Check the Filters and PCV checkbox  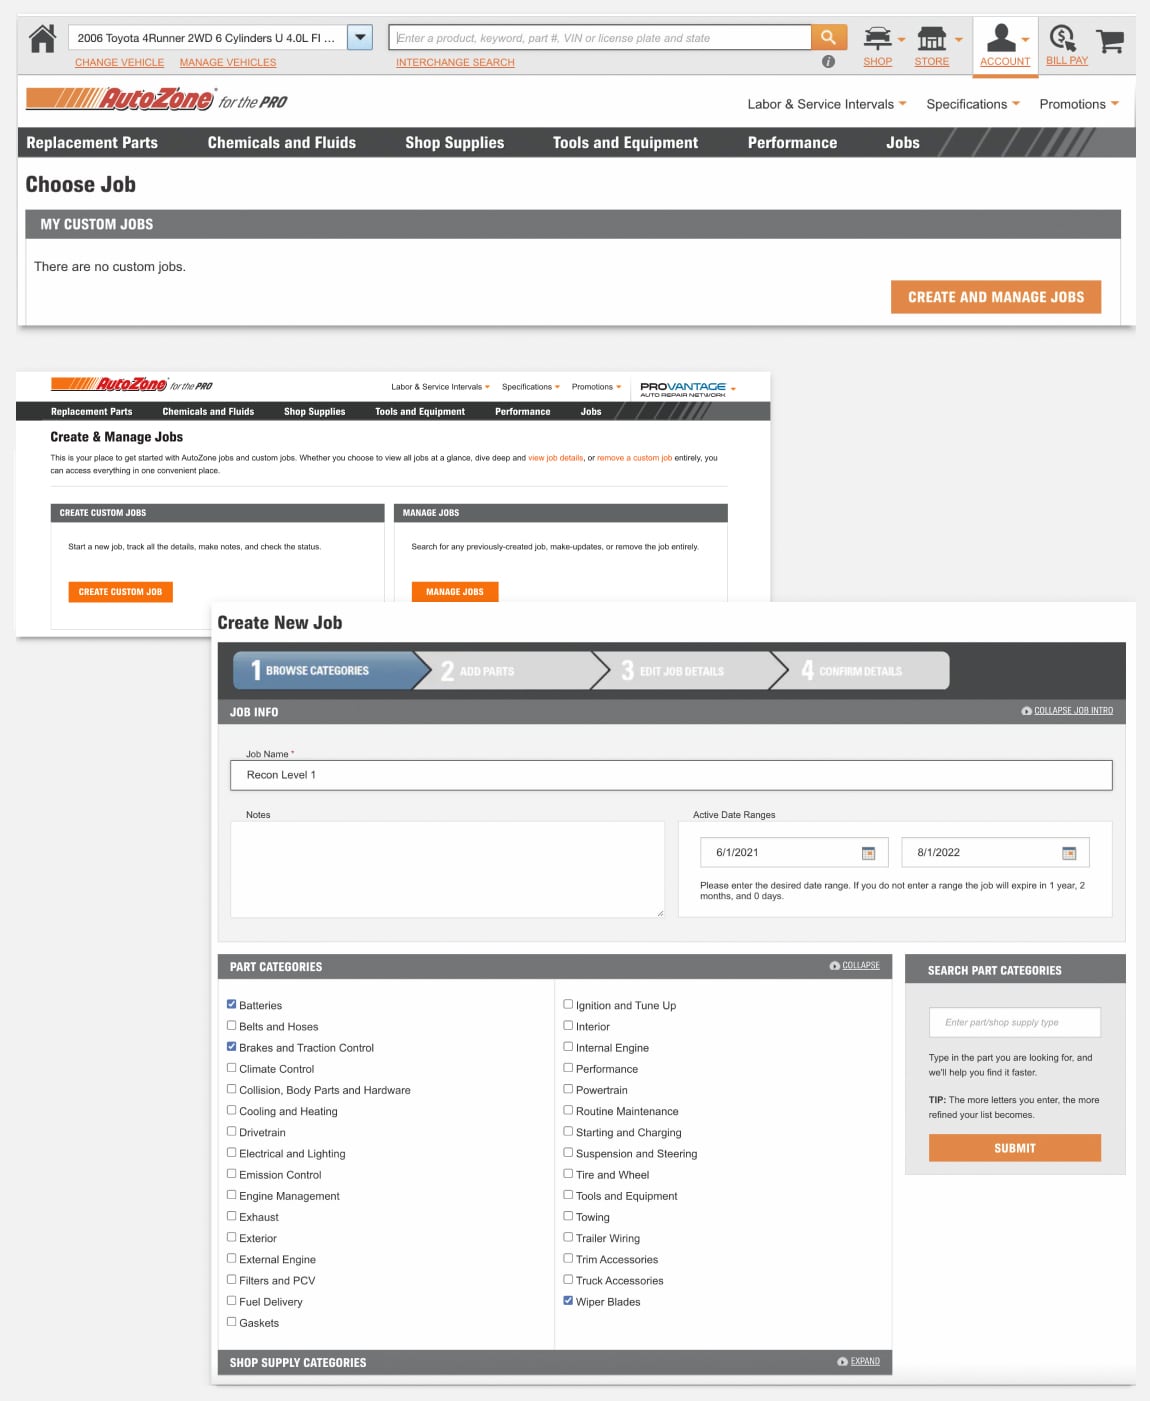232,1279
